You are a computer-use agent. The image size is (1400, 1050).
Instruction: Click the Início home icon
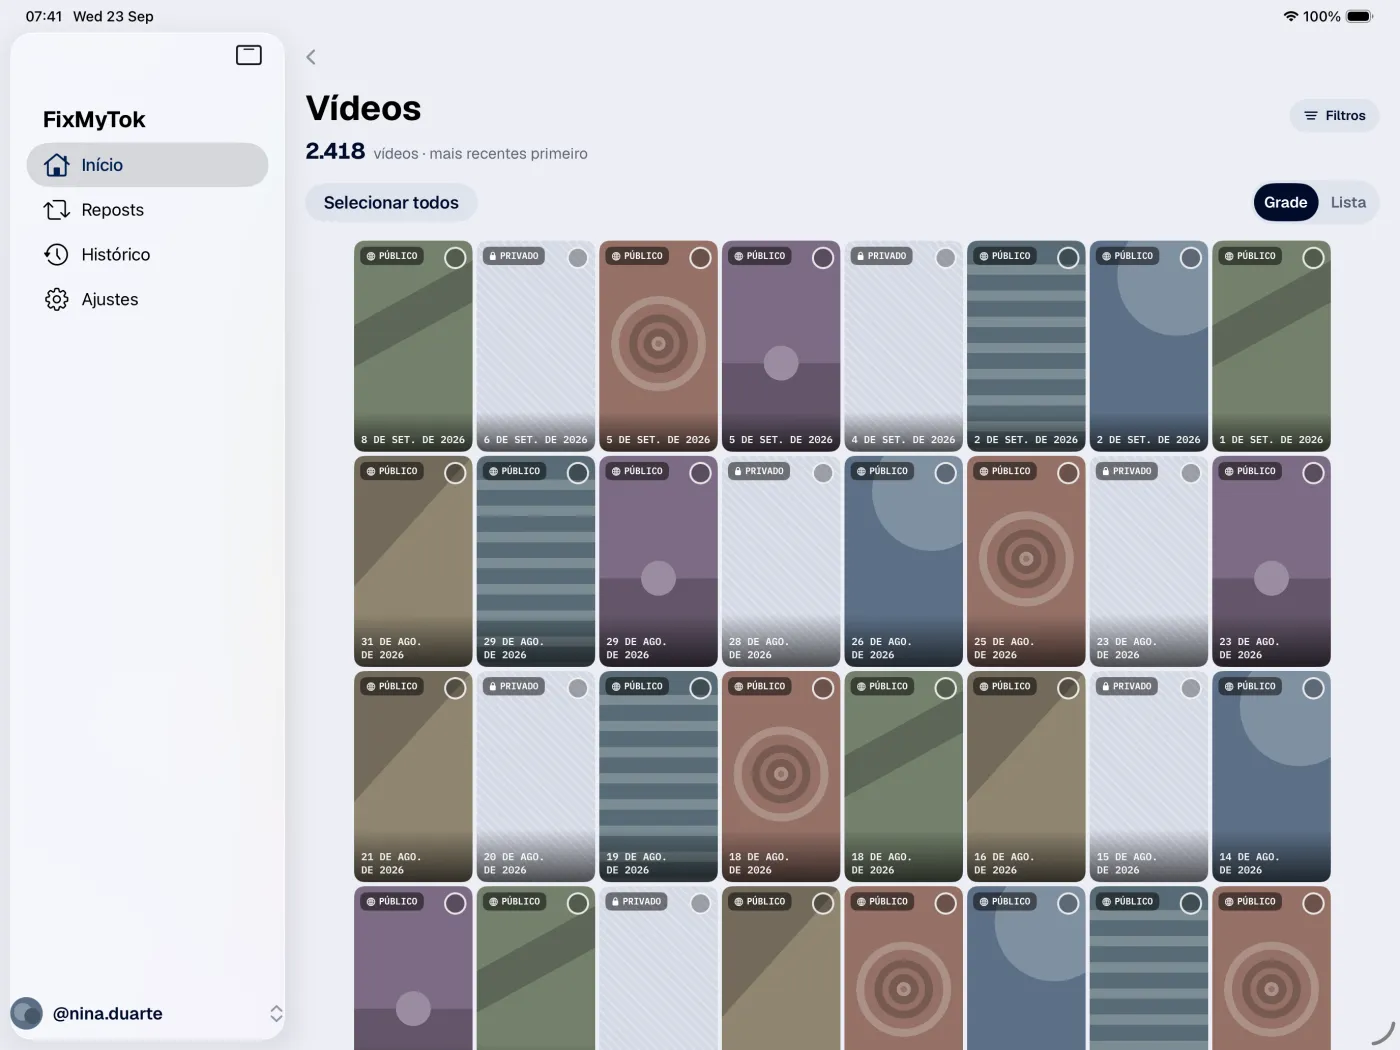57,165
